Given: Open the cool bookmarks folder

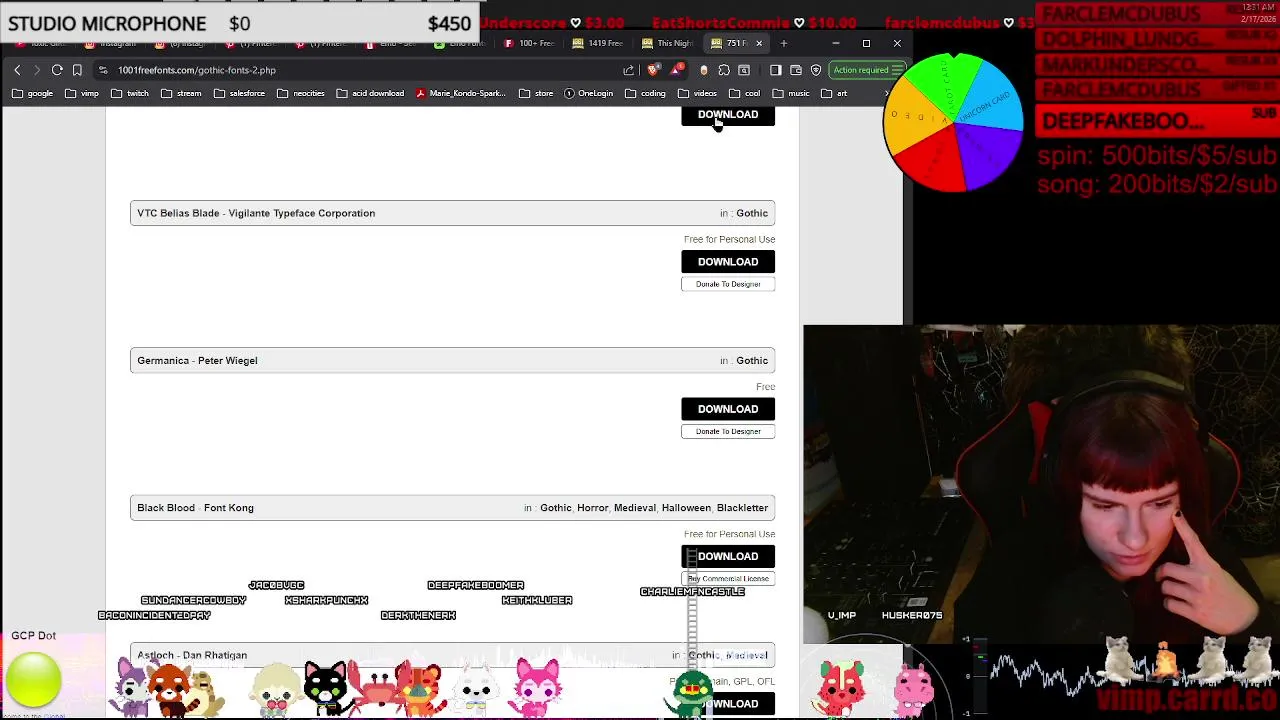Looking at the screenshot, I should pyautogui.click(x=744, y=93).
